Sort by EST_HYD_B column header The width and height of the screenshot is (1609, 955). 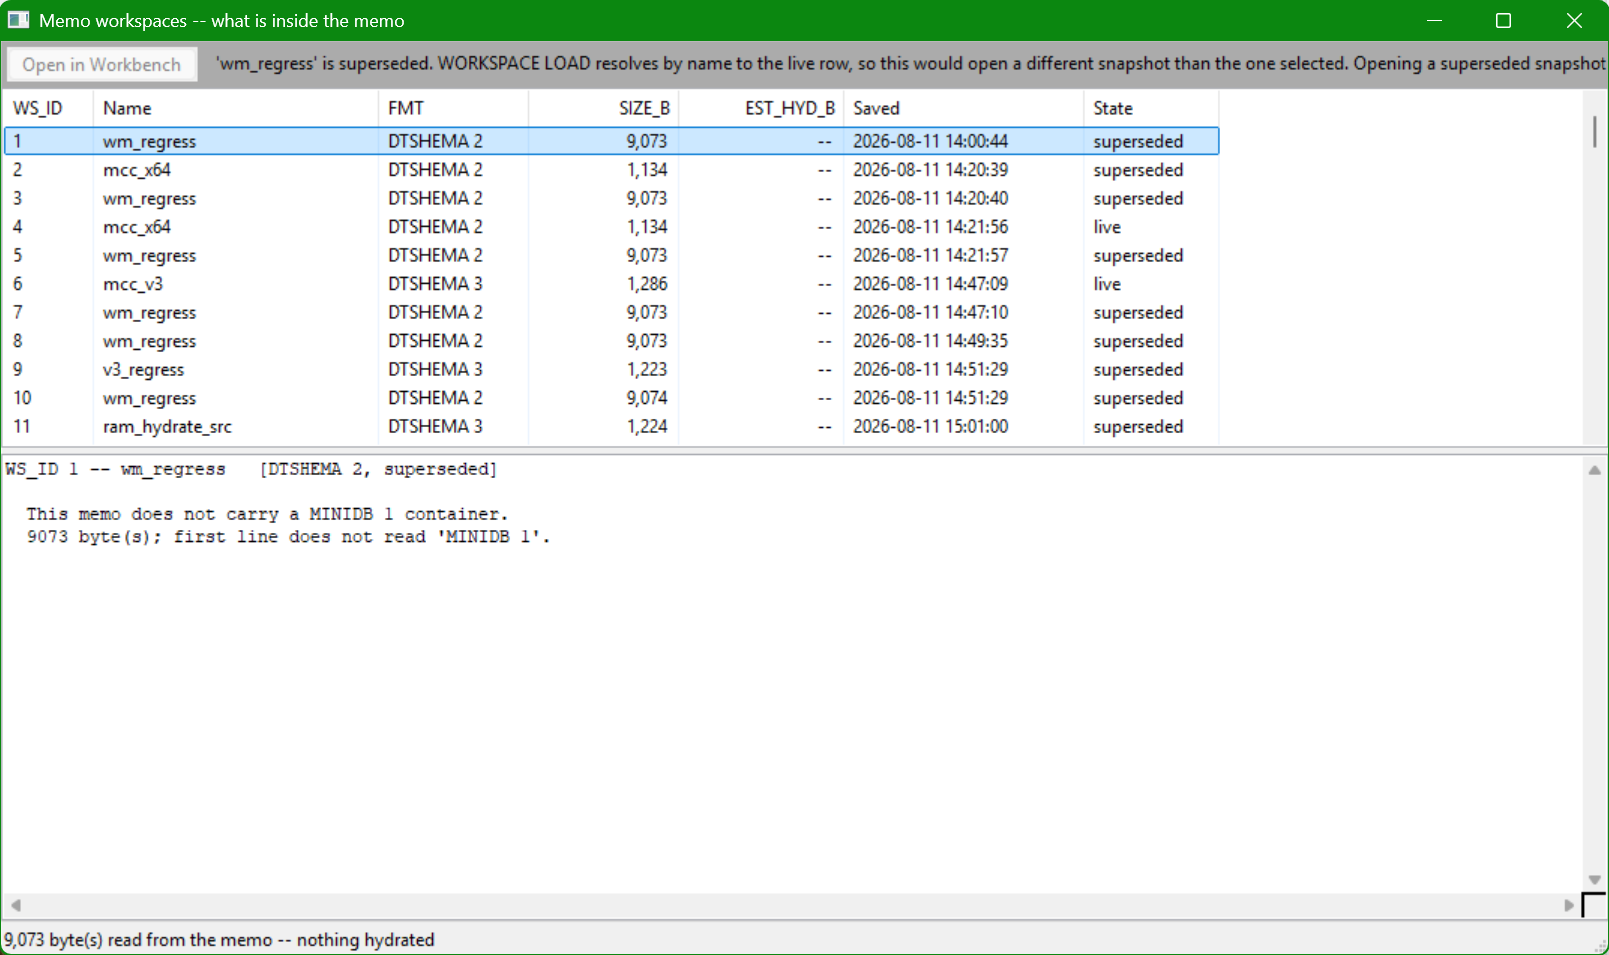[761, 108]
